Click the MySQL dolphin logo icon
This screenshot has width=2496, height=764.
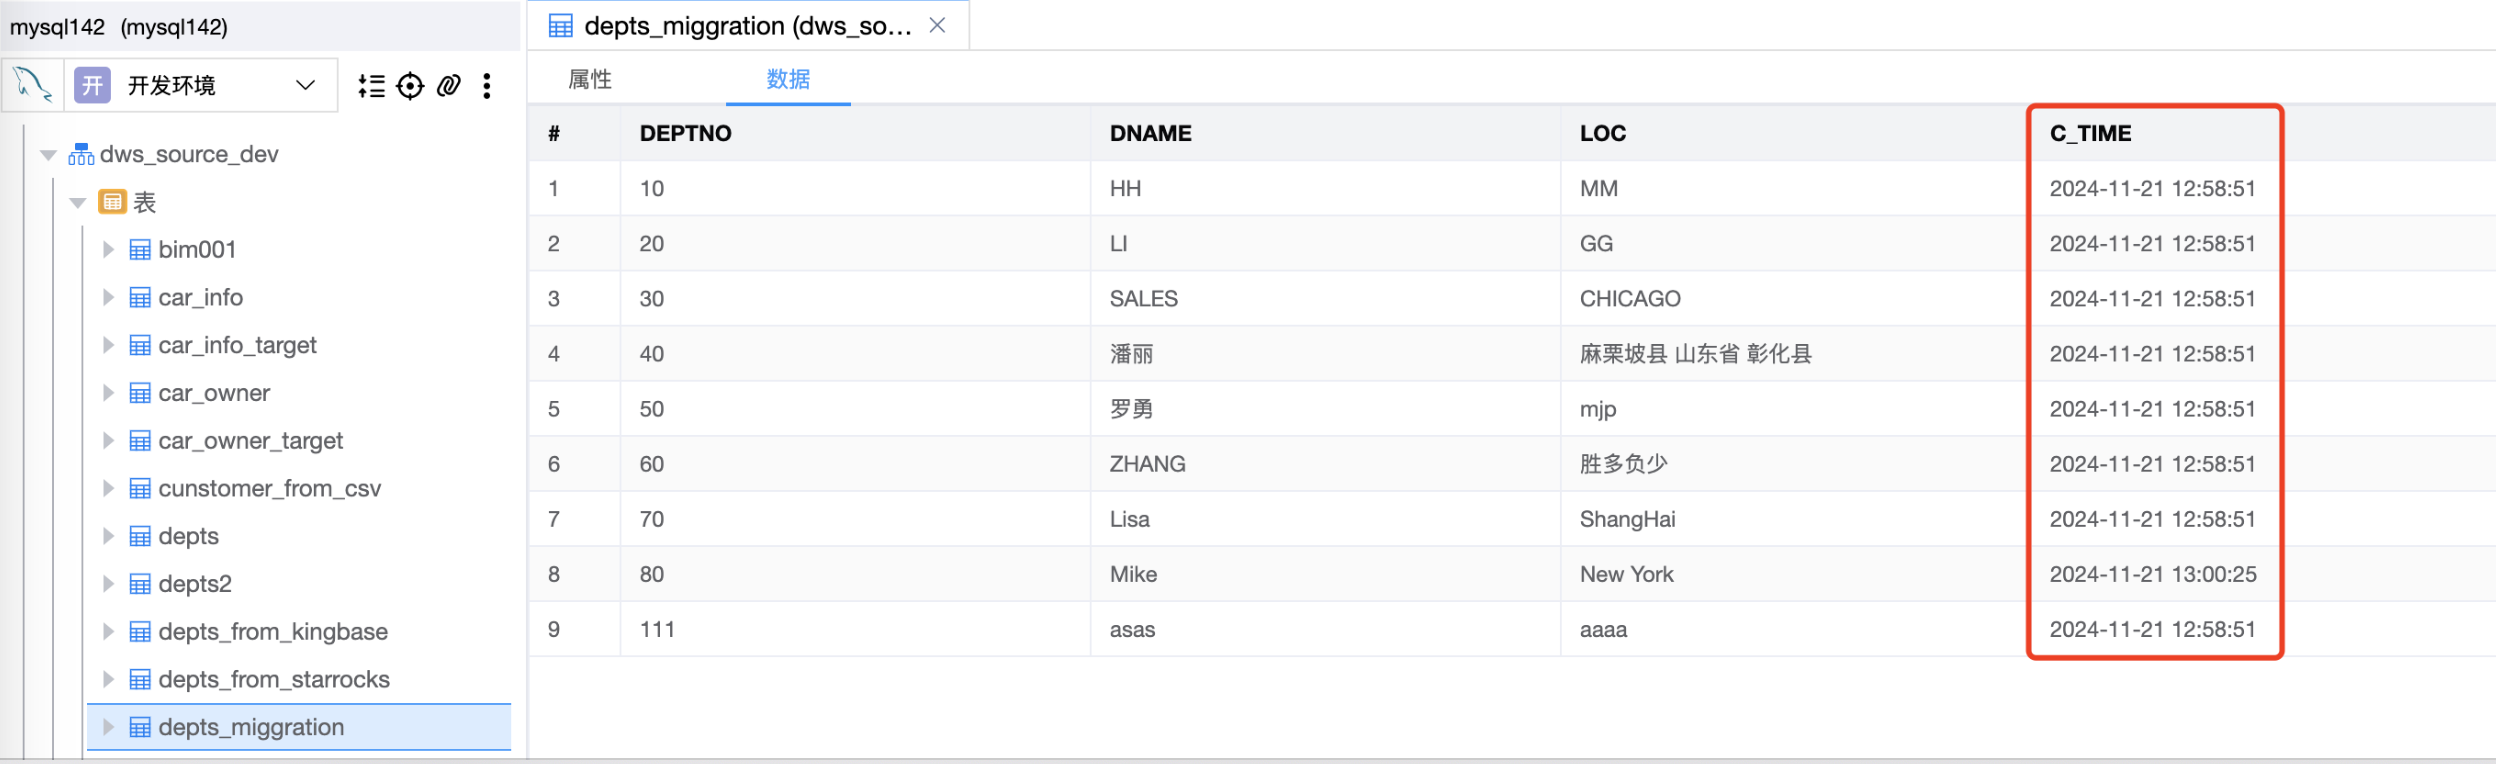click(x=34, y=85)
